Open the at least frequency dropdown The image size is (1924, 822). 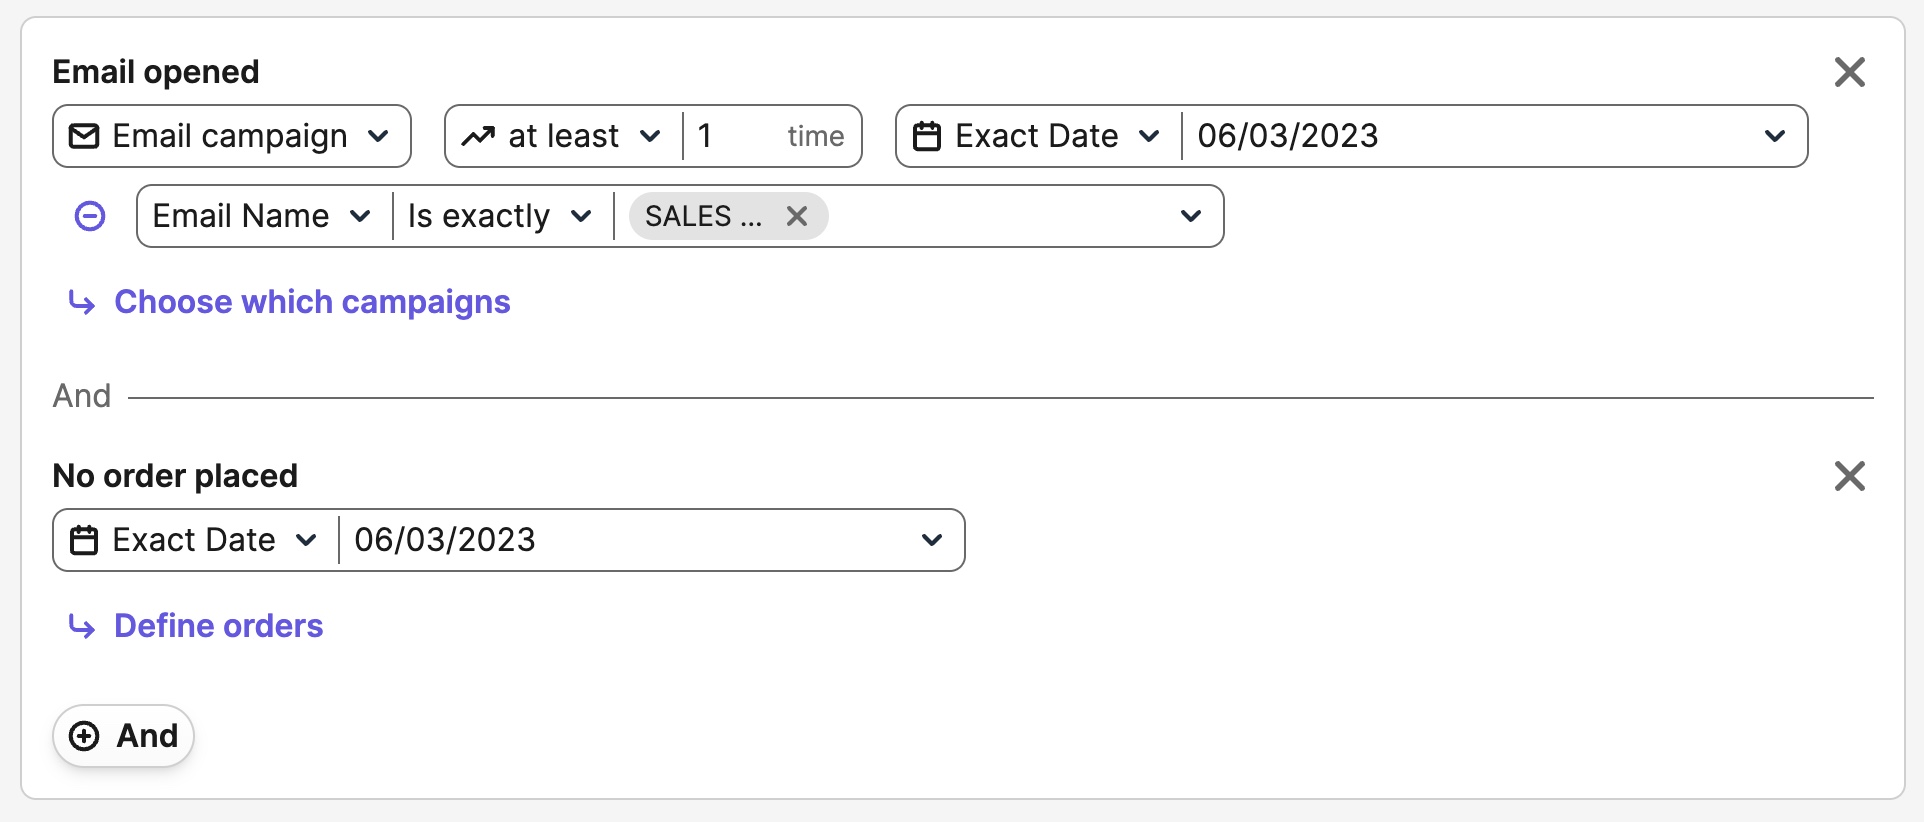(x=565, y=136)
